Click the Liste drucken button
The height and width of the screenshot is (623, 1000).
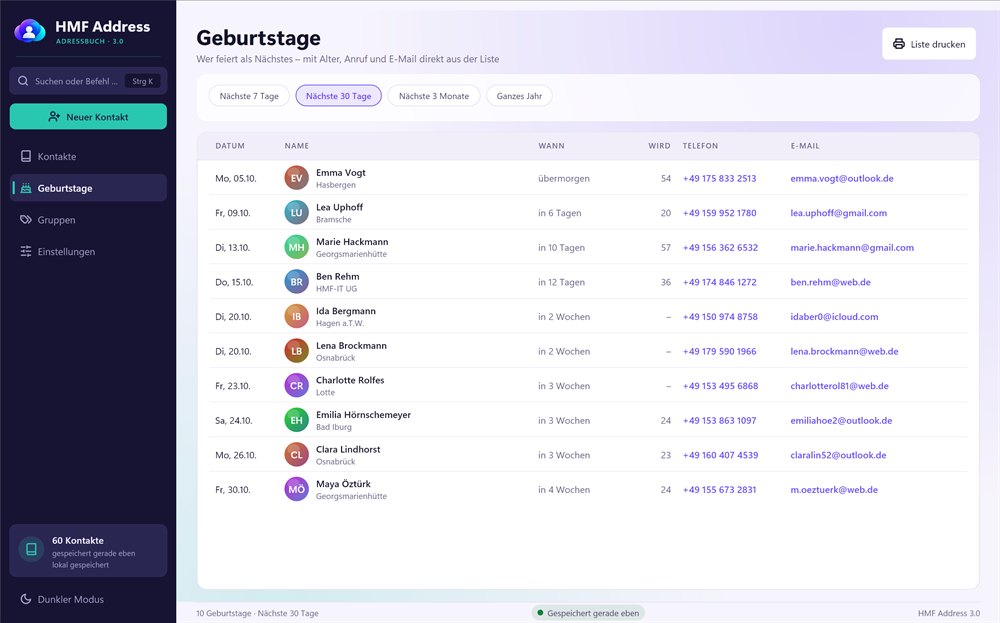(929, 44)
